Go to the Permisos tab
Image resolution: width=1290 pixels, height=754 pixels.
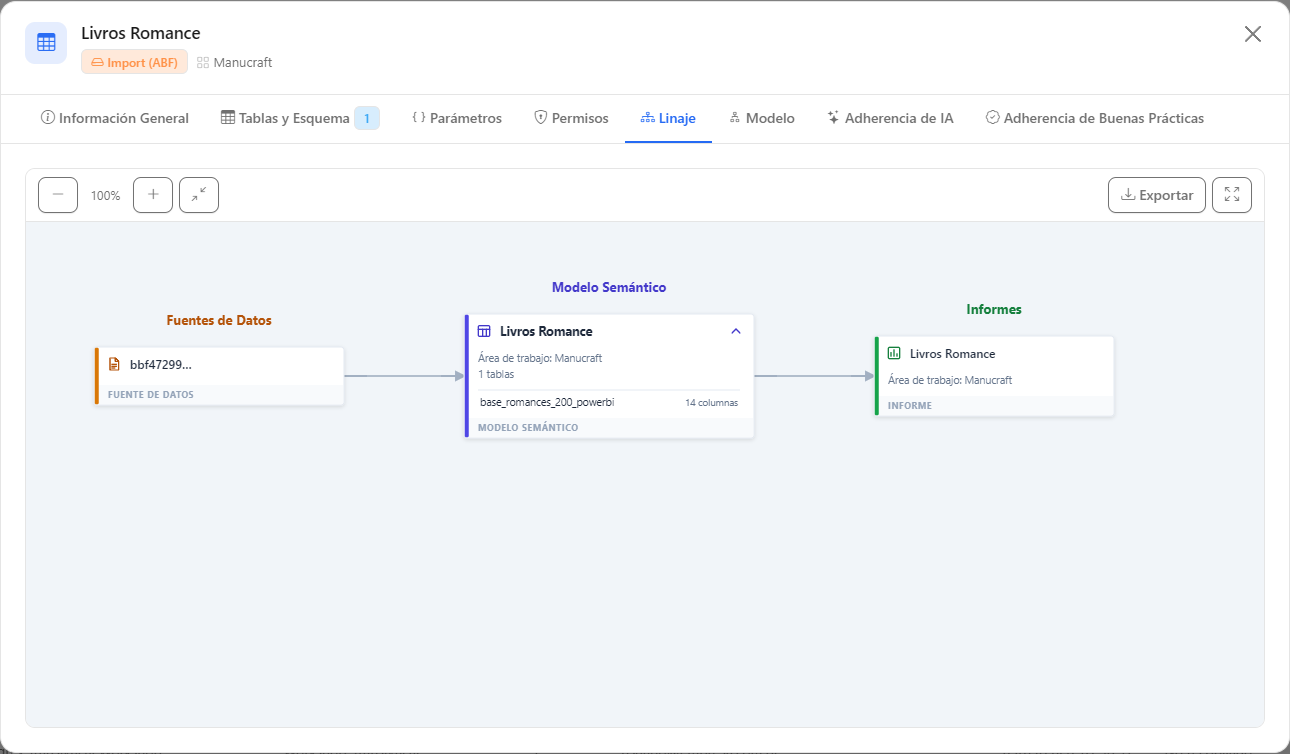(571, 118)
